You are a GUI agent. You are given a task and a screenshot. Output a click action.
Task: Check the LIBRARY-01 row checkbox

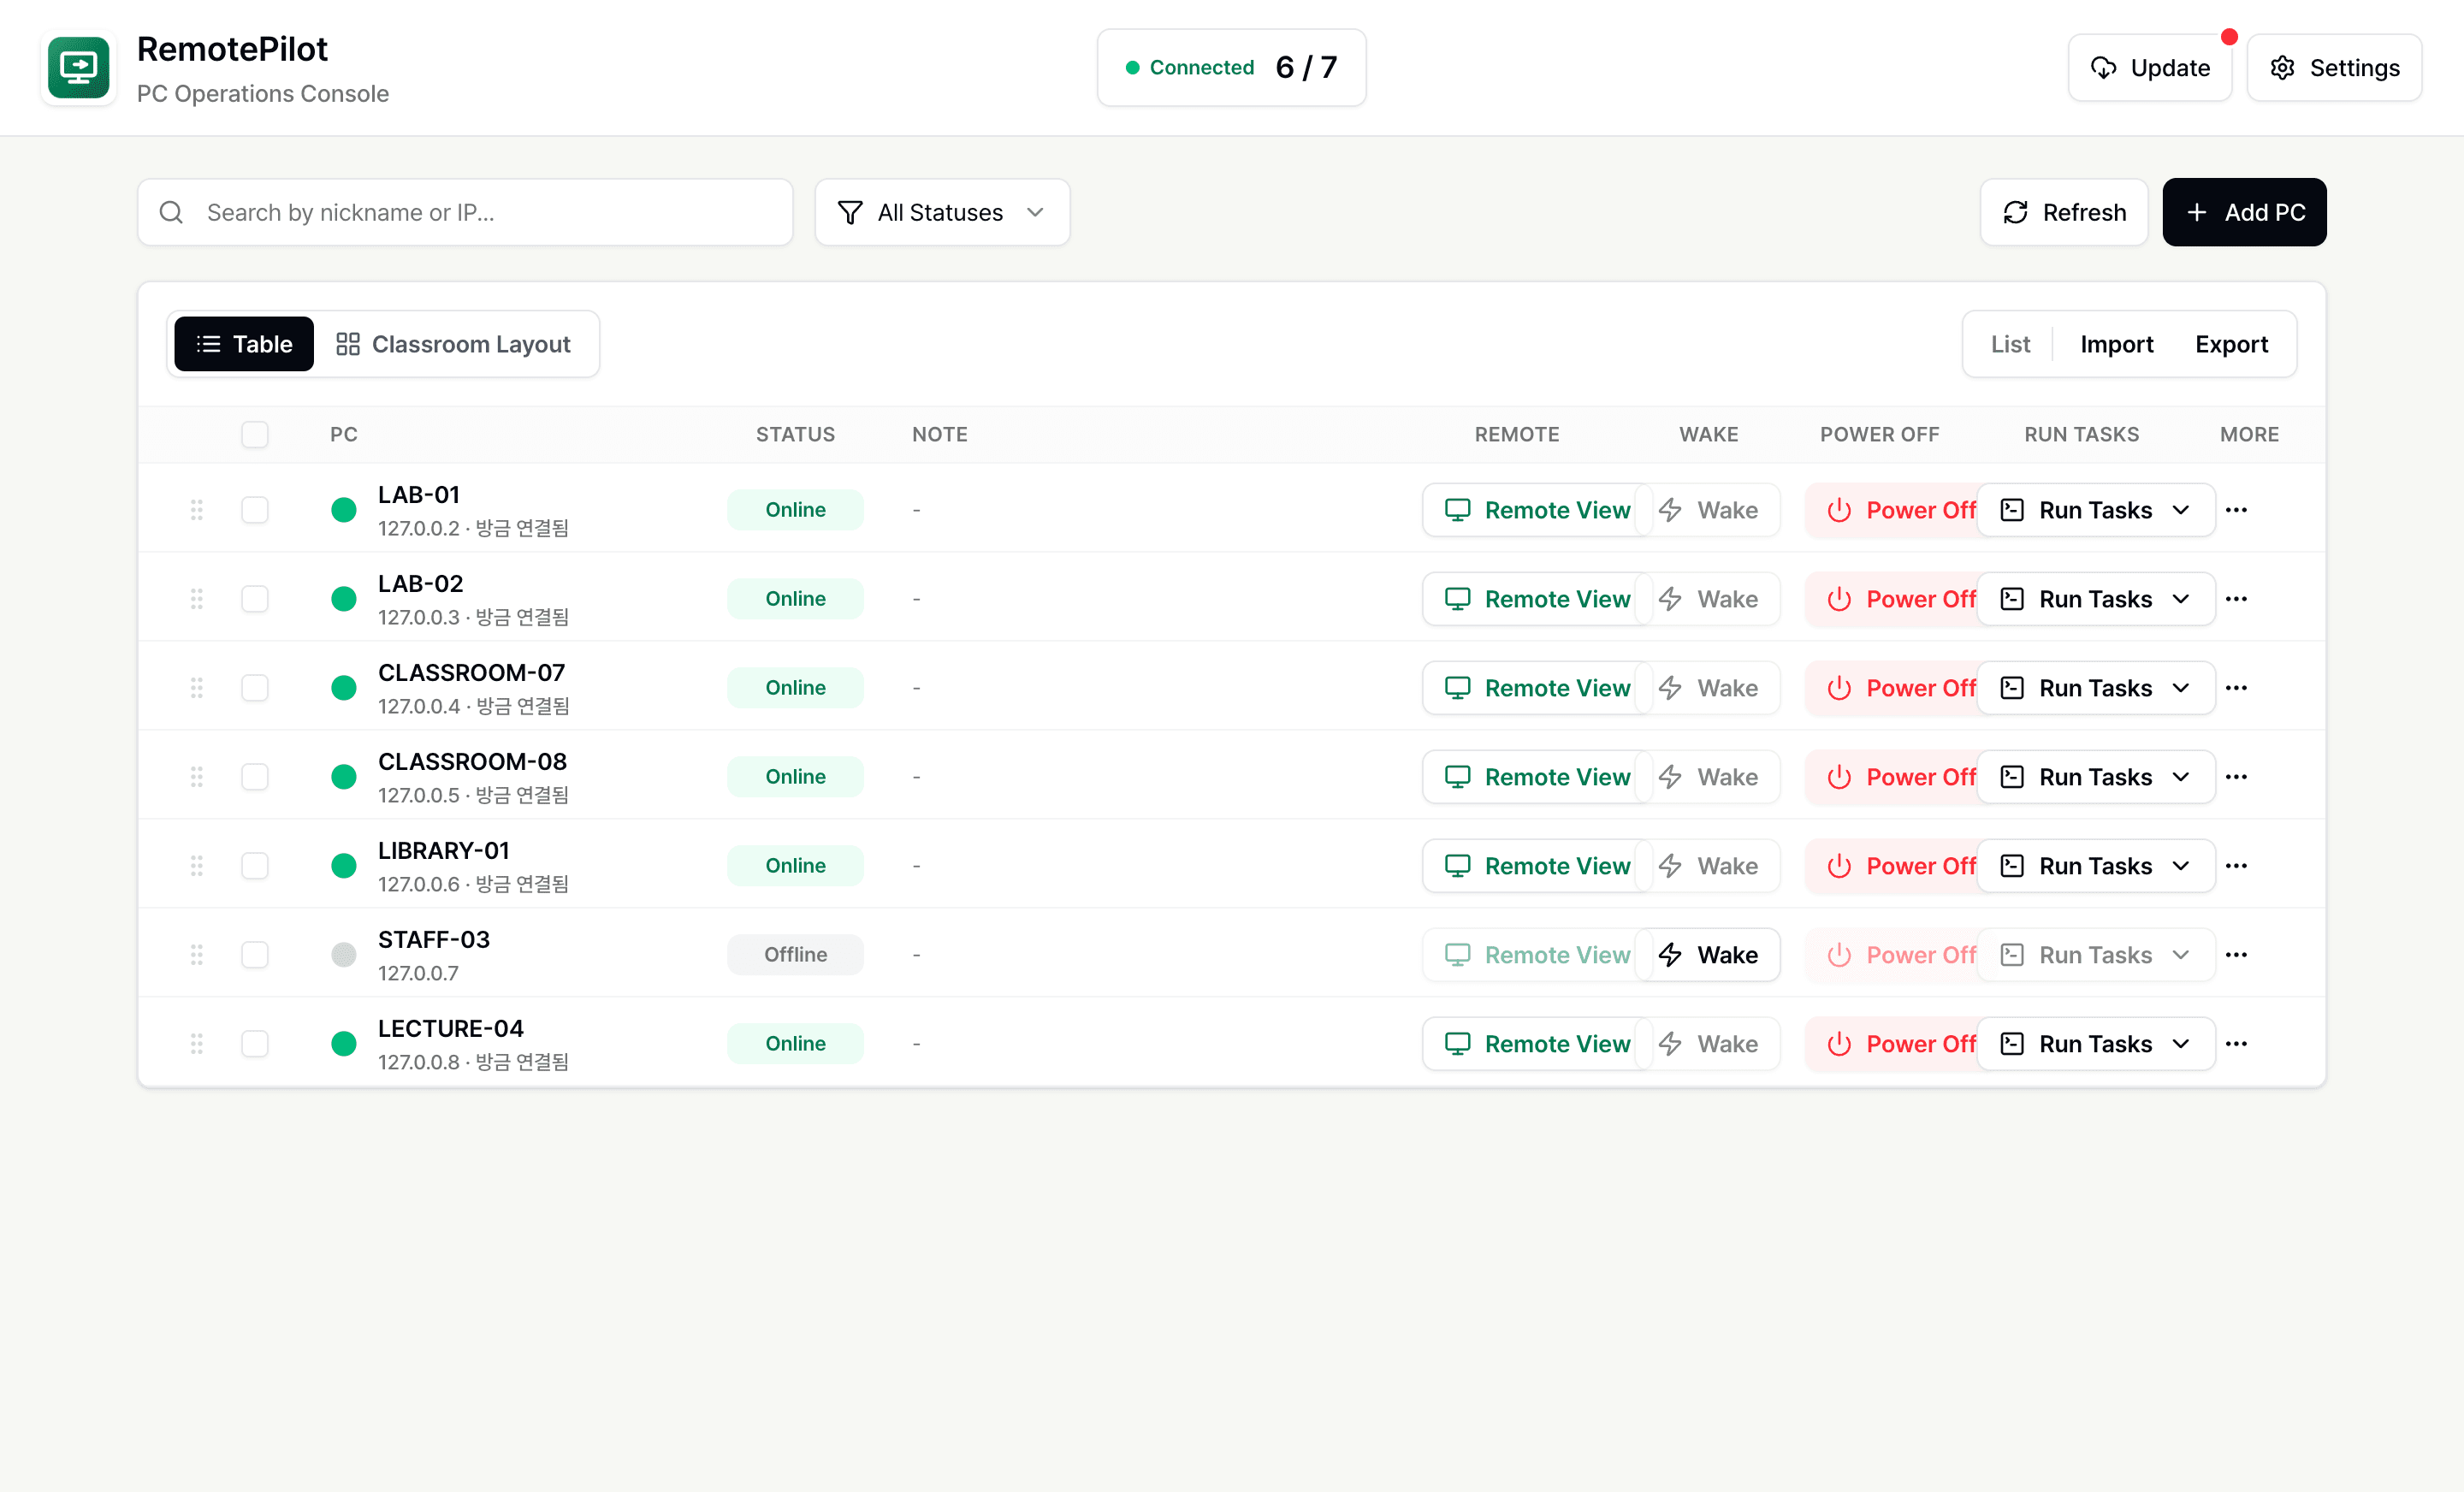click(x=255, y=866)
